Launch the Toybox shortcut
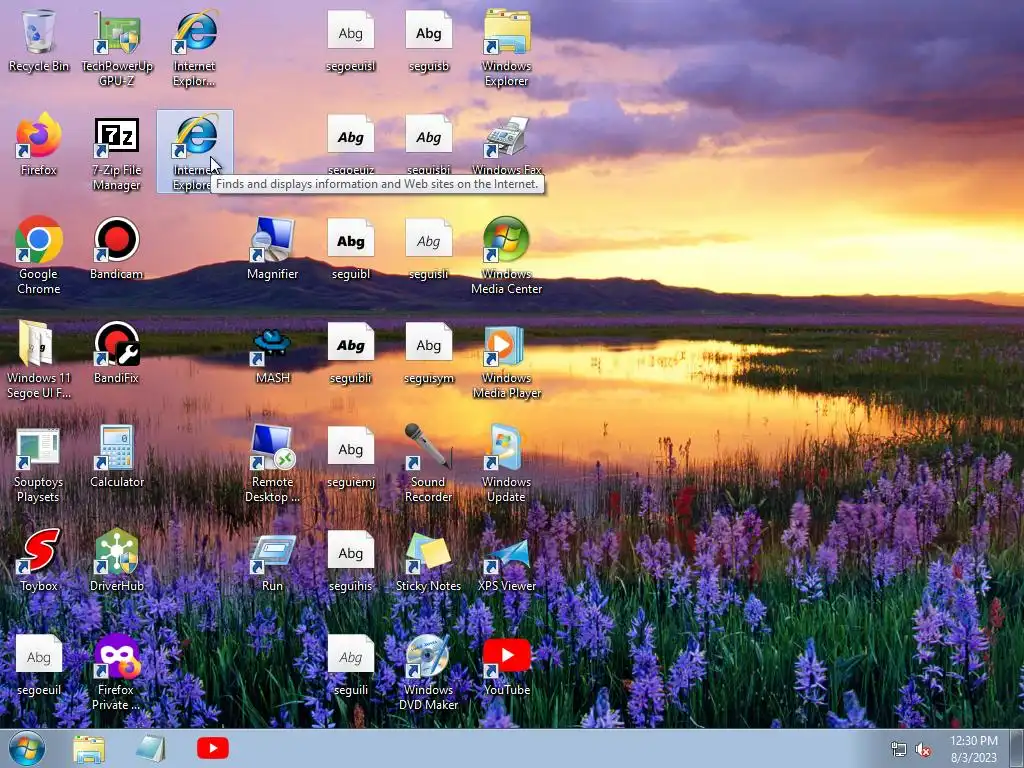This screenshot has width=1024, height=768. [39, 560]
